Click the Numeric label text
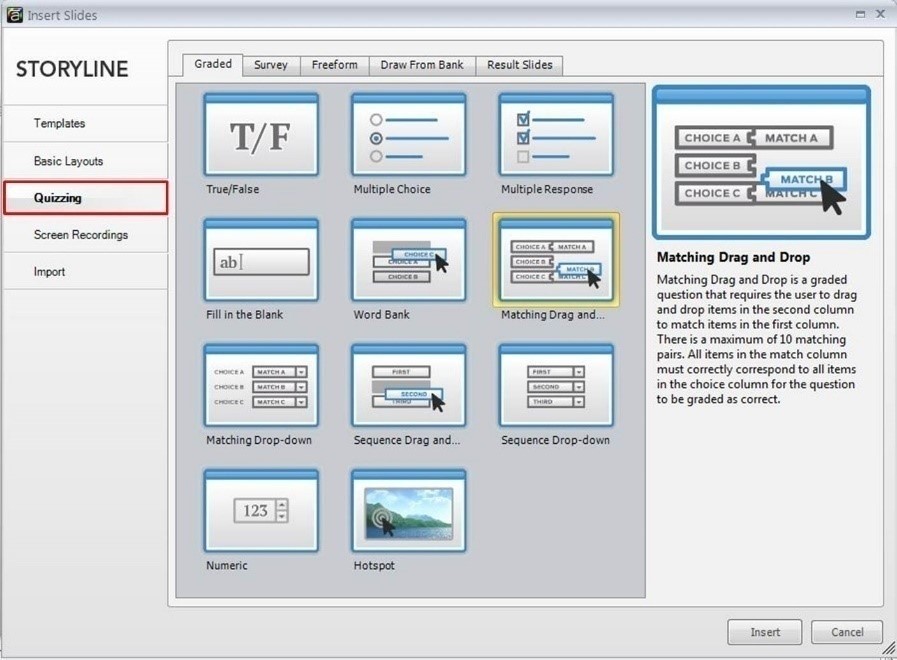The height and width of the screenshot is (660, 897). tap(227, 565)
